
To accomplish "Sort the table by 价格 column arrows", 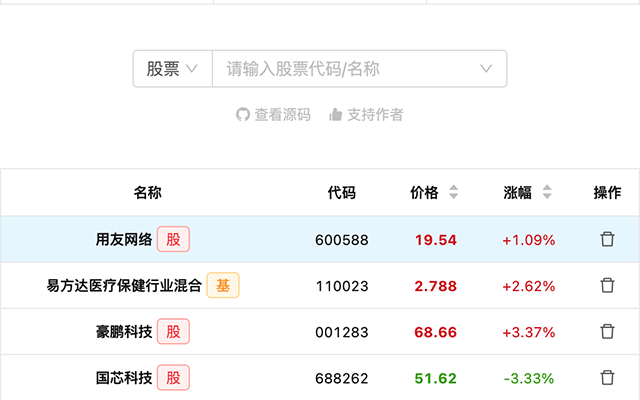I will (453, 192).
